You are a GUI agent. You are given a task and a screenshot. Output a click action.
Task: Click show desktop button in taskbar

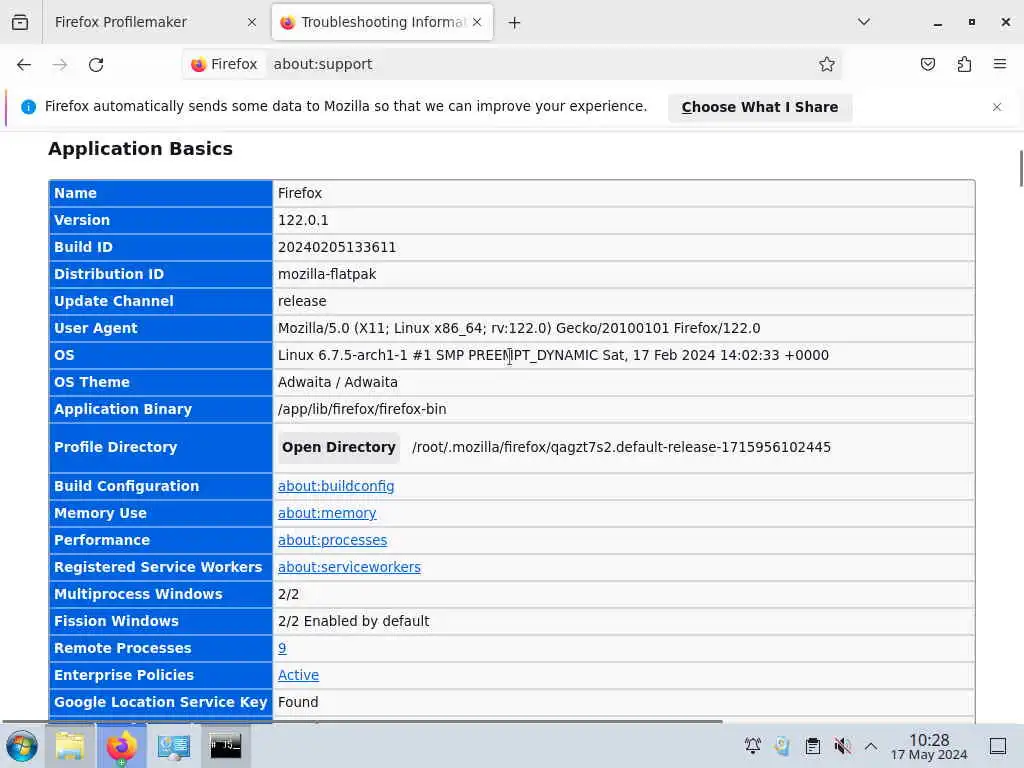998,746
